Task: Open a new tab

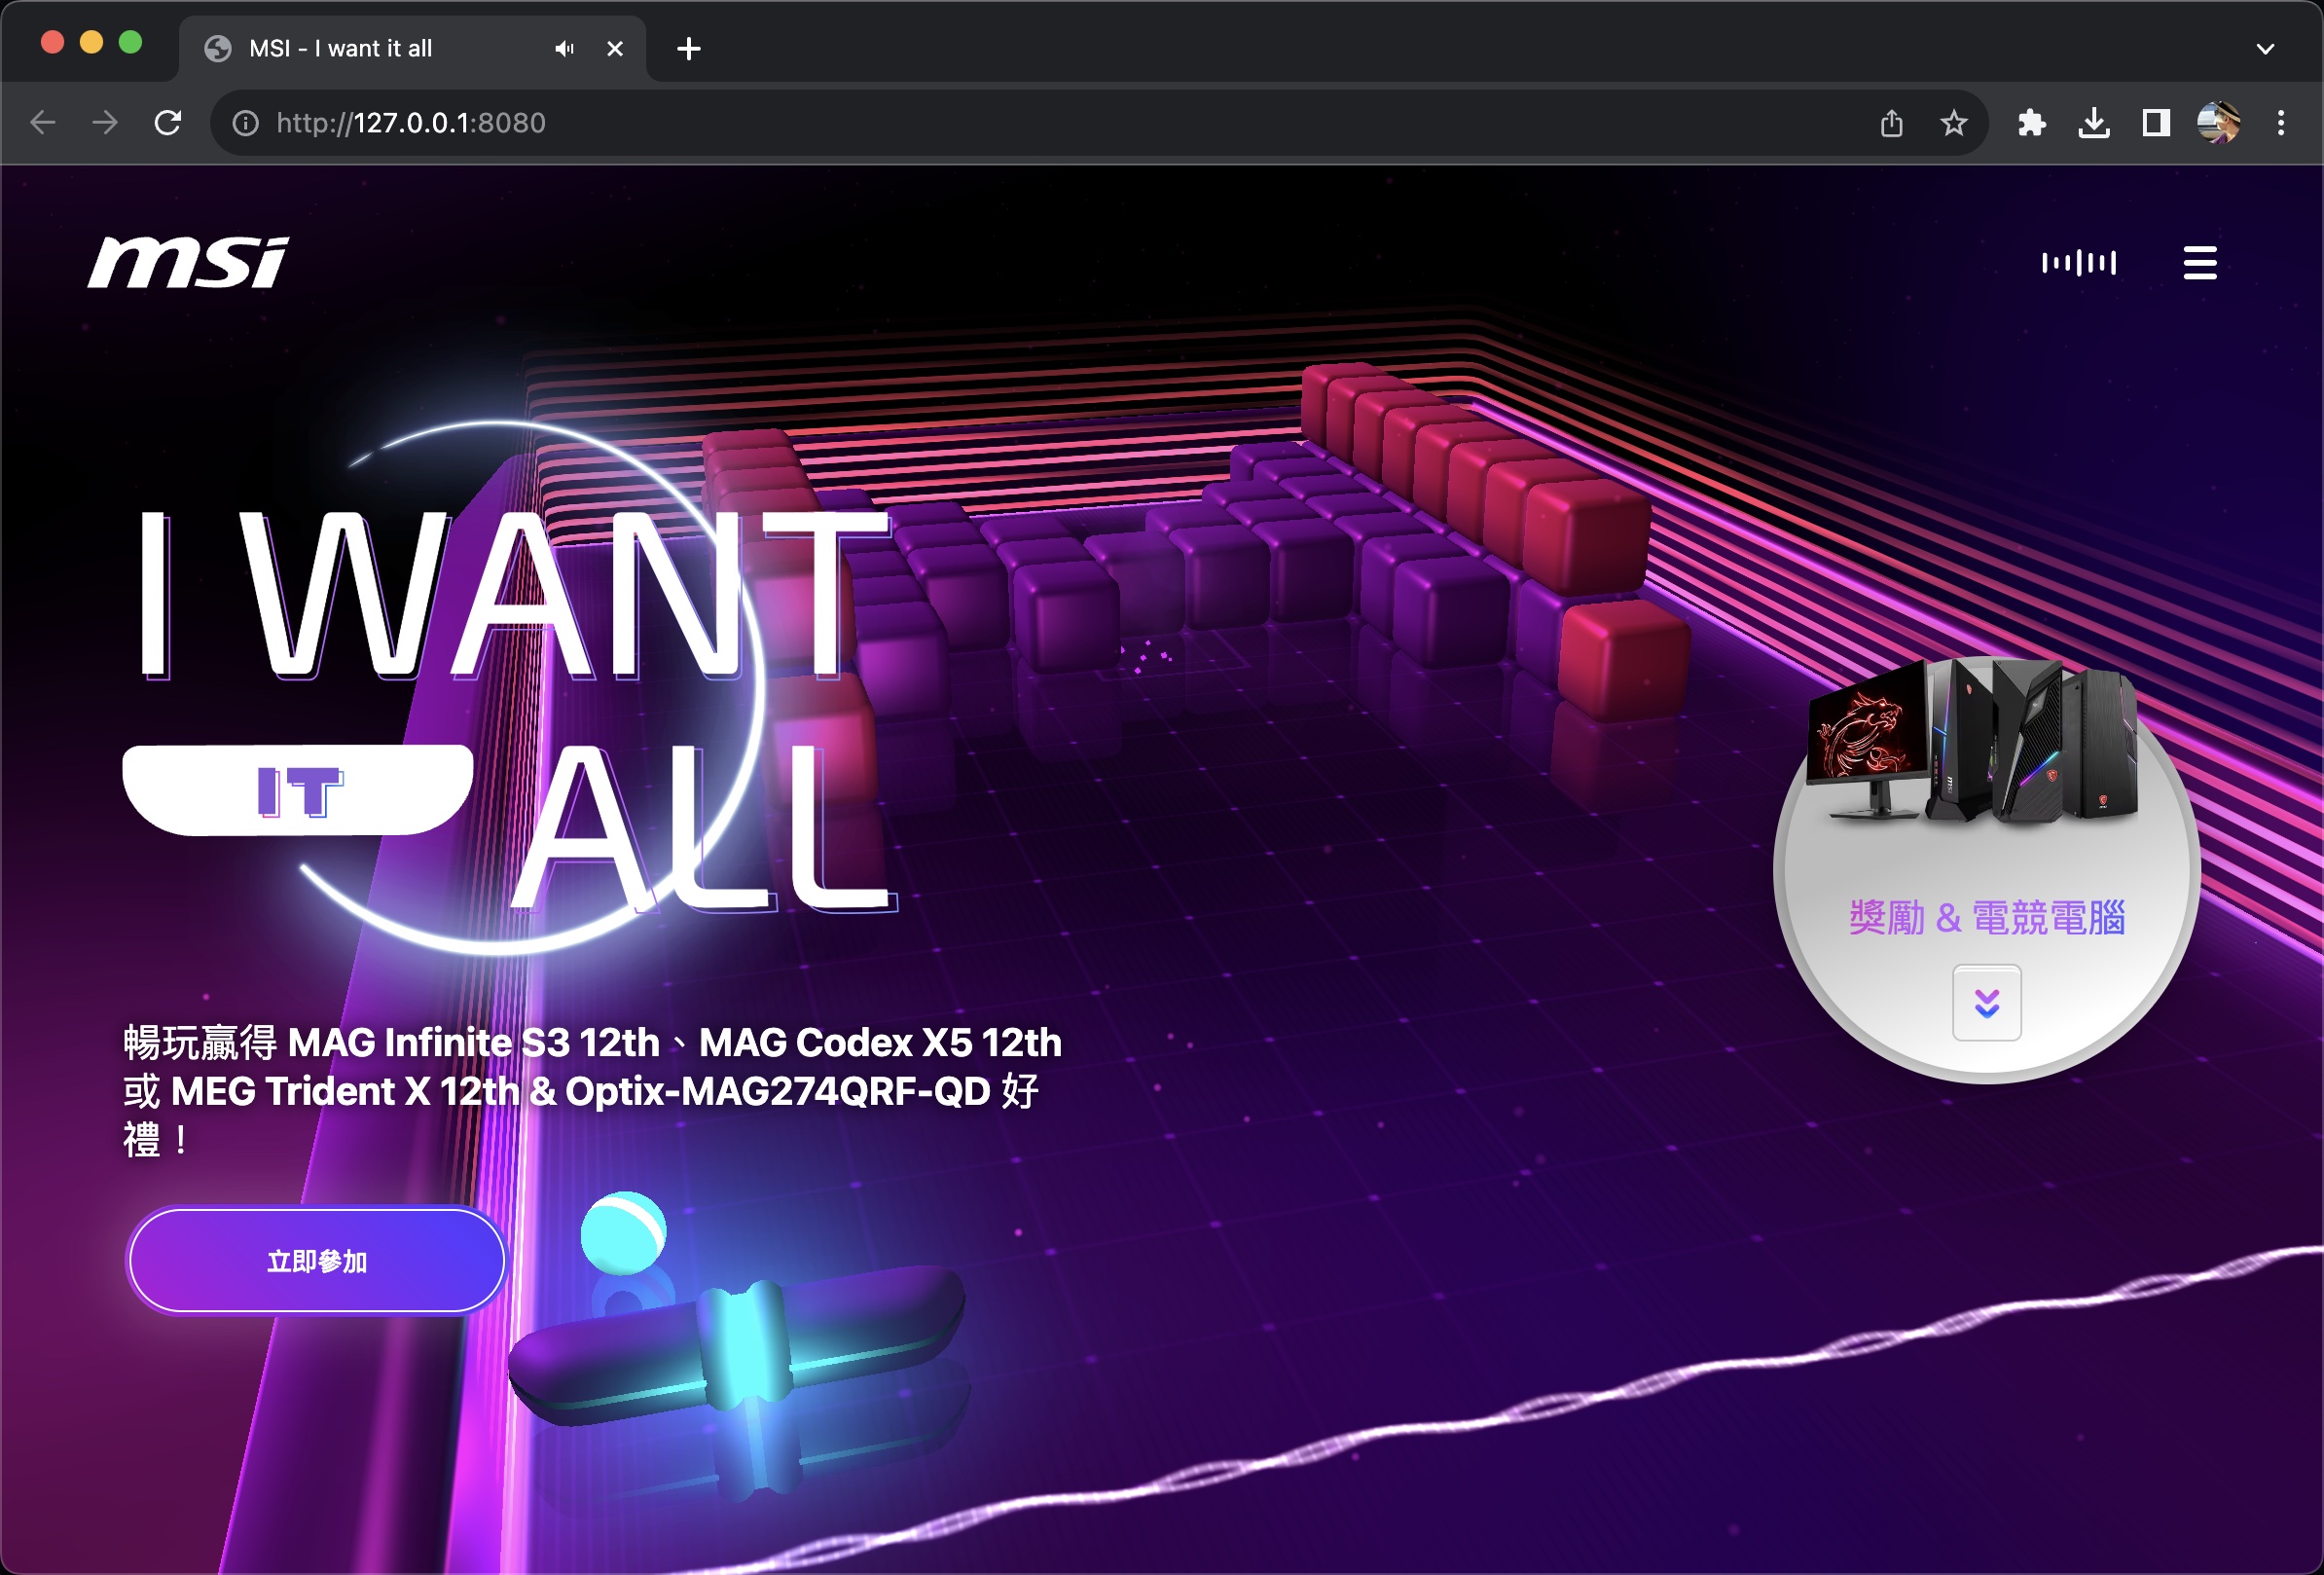Action: pos(688,48)
